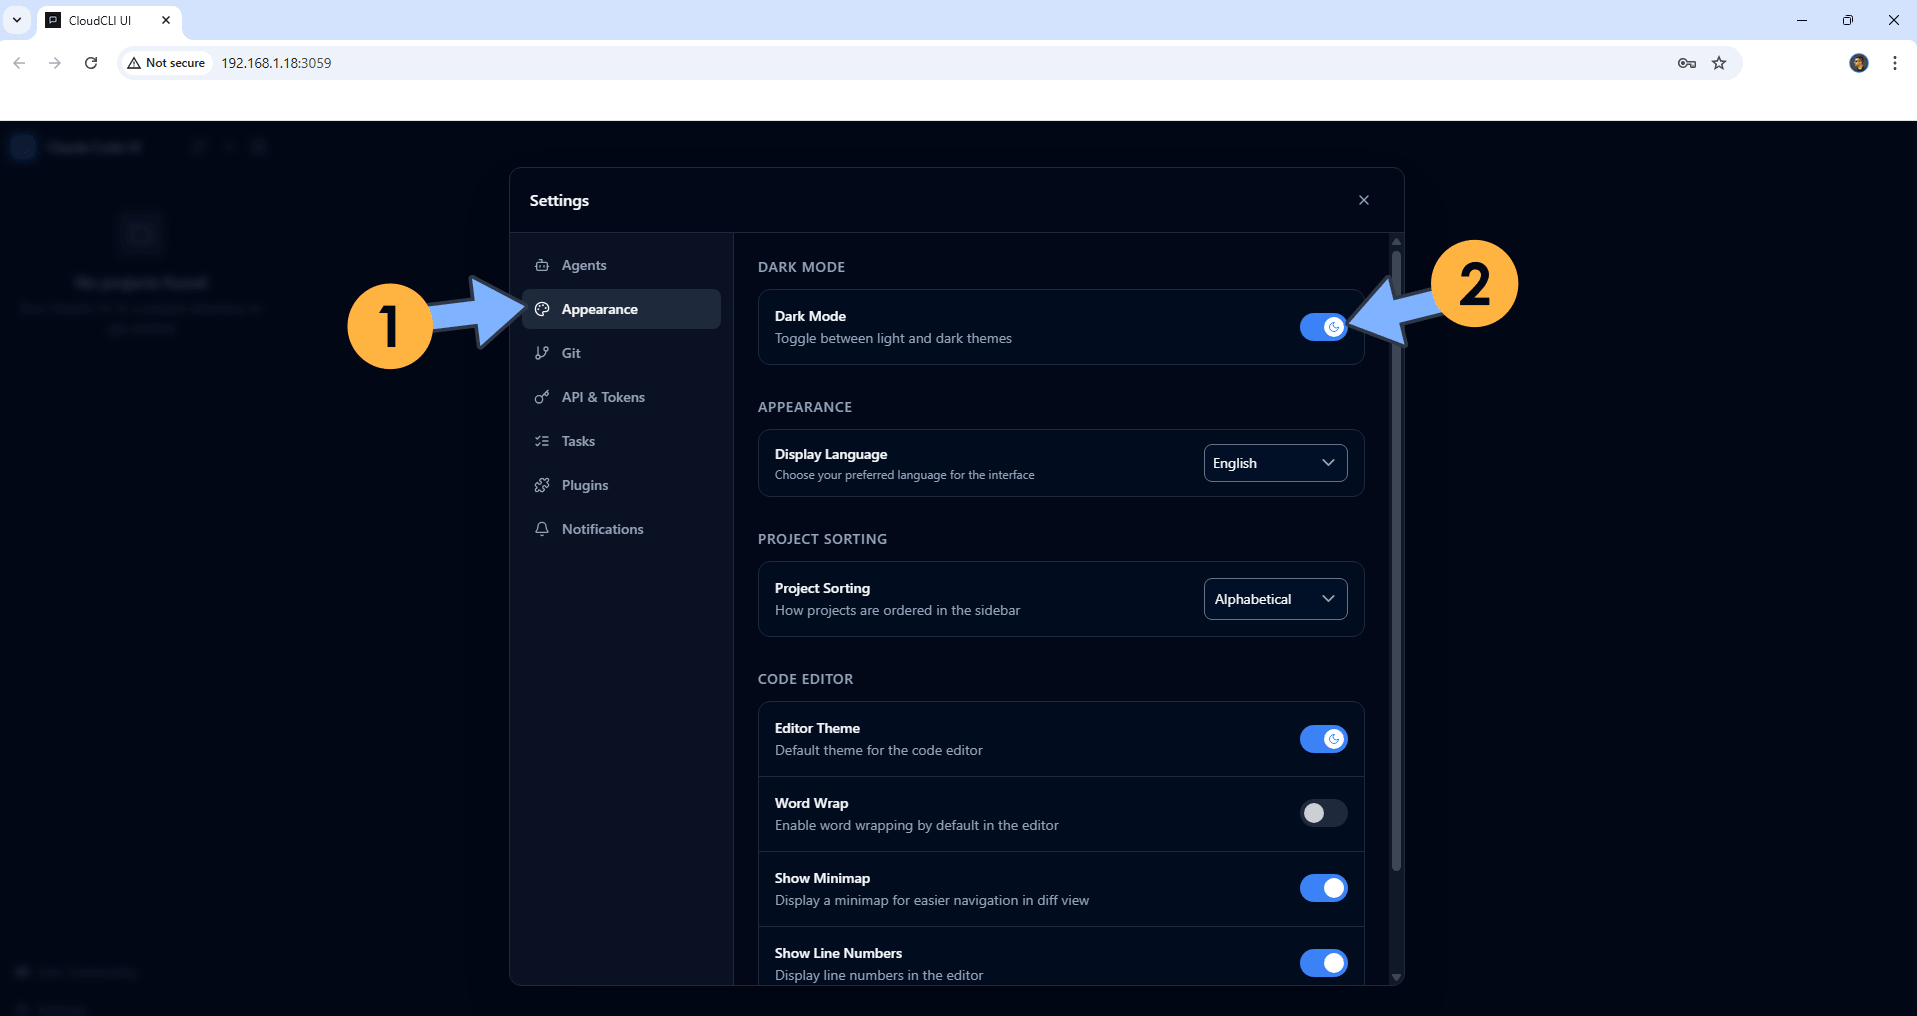Open the Git settings section
The height and width of the screenshot is (1016, 1917).
click(x=571, y=353)
